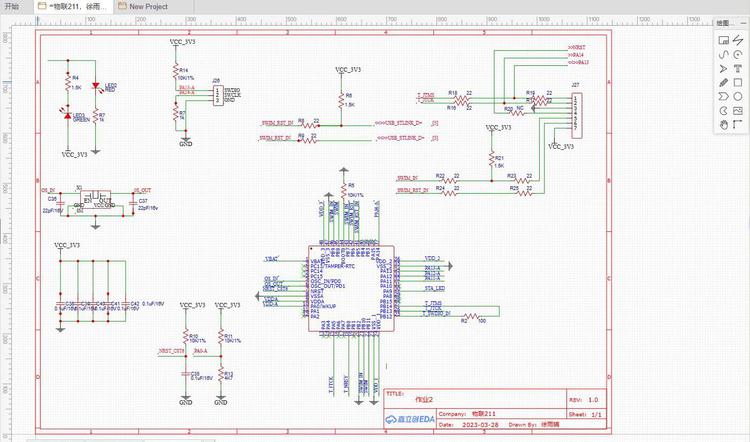Screen dimensions: 750x442
Task: Choose the Pie shape tool
Action: [724, 111]
